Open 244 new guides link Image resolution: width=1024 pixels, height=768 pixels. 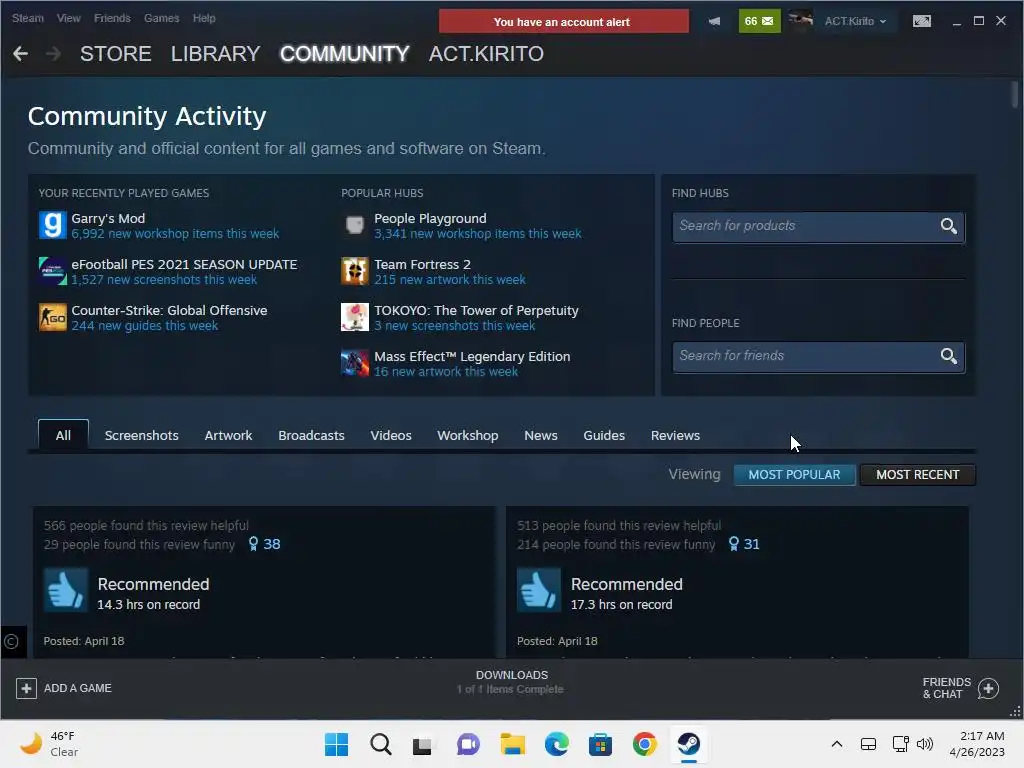click(x=144, y=326)
